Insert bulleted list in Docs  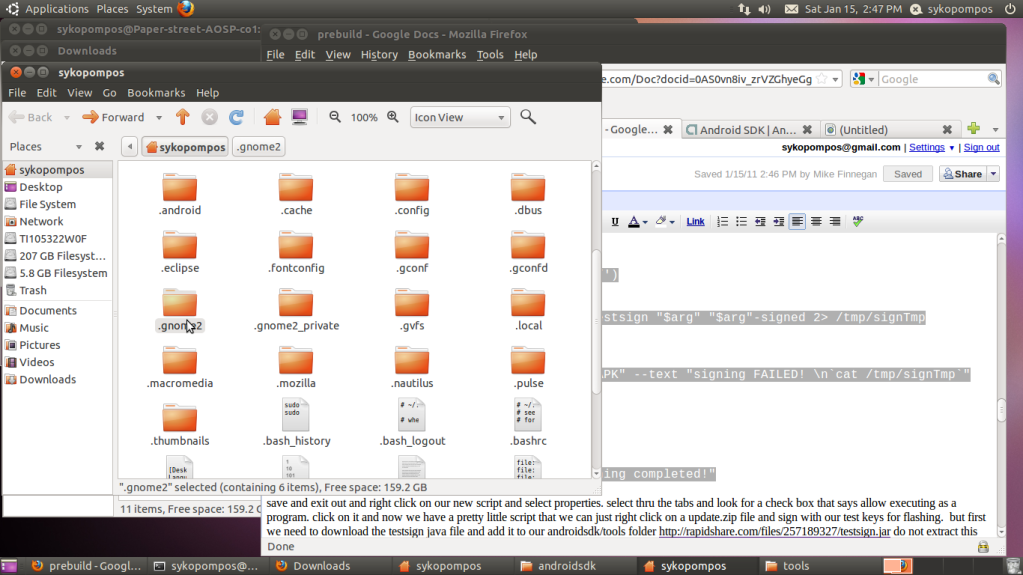741,221
